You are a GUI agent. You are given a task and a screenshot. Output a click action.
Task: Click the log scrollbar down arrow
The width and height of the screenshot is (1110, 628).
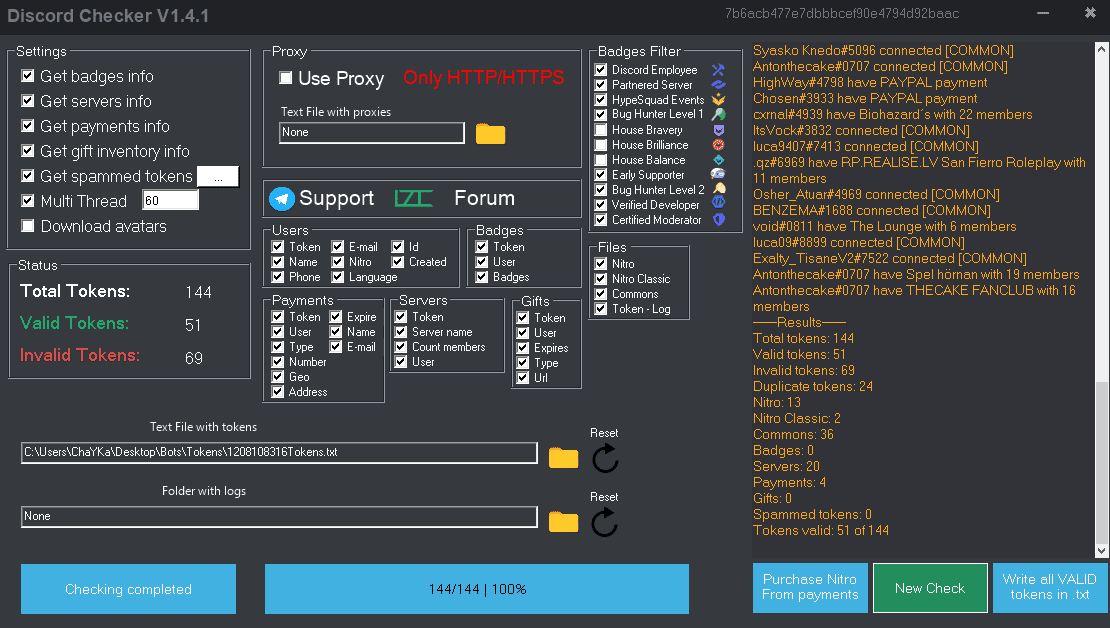[x=1102, y=550]
